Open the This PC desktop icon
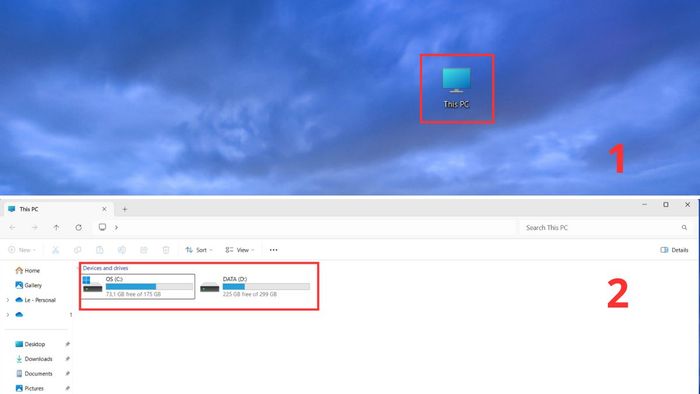 (x=456, y=88)
